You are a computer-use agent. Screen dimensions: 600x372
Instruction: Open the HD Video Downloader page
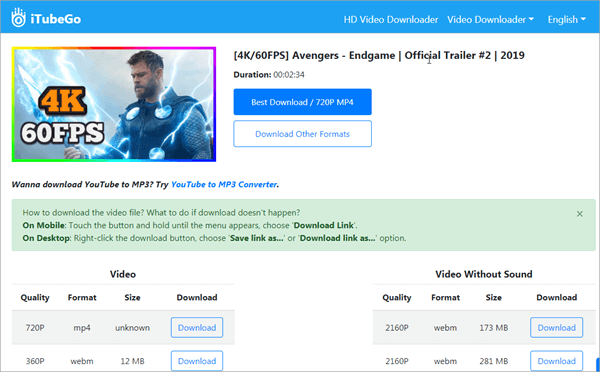(x=391, y=20)
